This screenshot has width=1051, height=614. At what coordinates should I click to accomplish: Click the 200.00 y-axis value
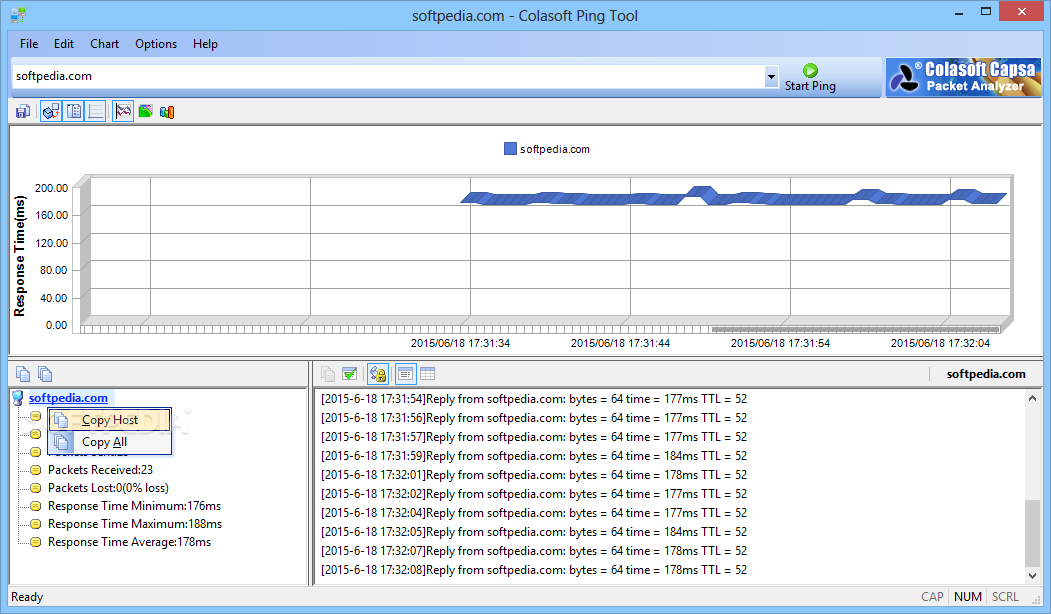[52, 188]
